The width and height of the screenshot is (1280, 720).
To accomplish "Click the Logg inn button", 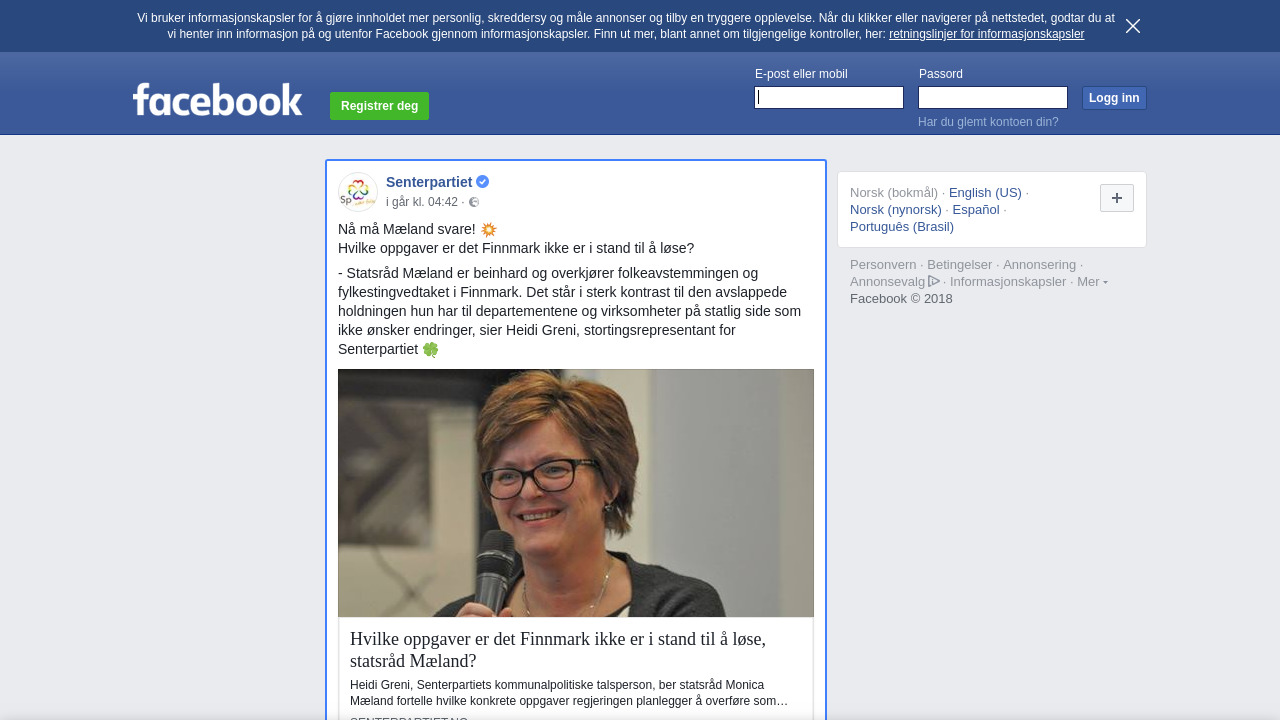I will tap(1114, 98).
